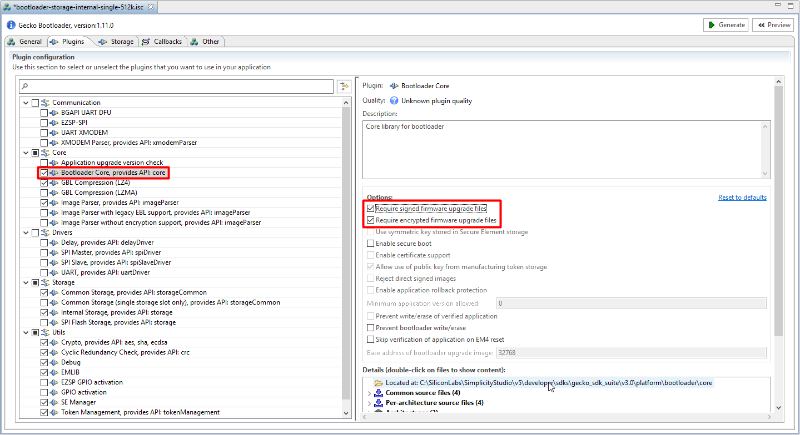Image resolution: width=800 pixels, height=435 pixels.
Task: Collapse the Storage plugin group
Action: pyautogui.click(x=26, y=283)
